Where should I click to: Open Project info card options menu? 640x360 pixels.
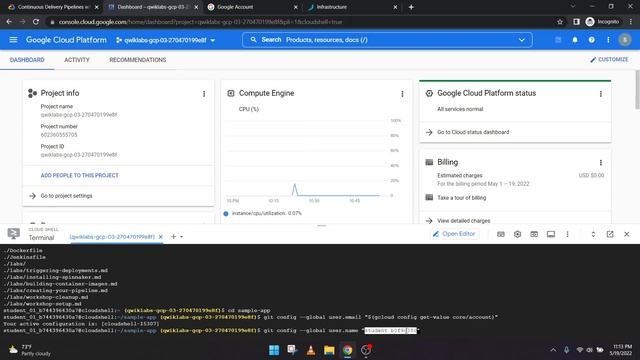[x=204, y=94]
